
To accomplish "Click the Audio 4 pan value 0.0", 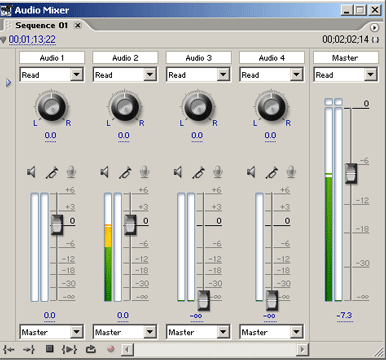I will tap(270, 136).
